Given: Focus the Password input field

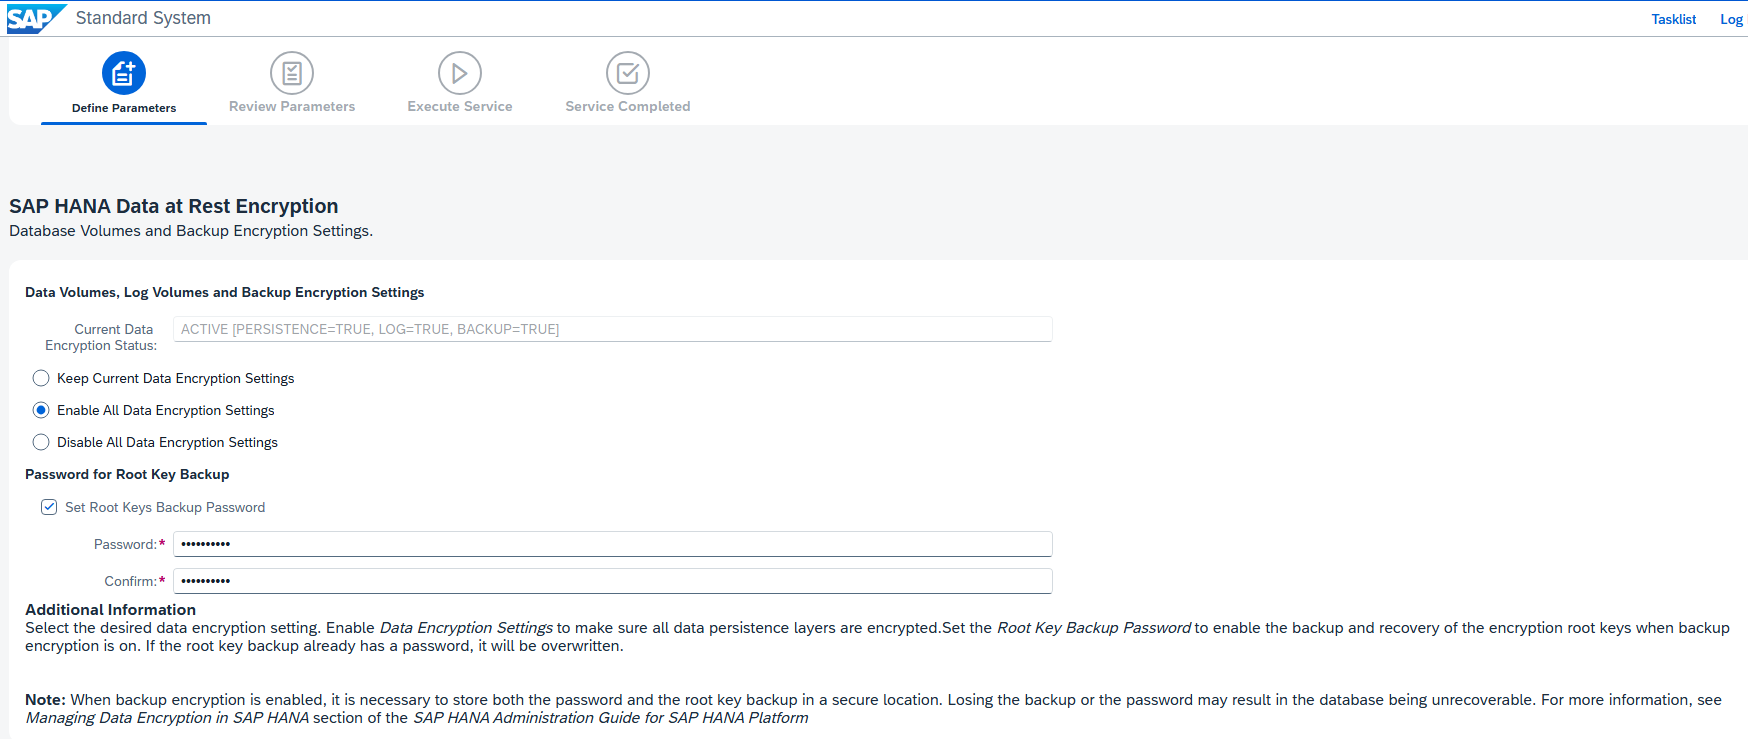Looking at the screenshot, I should 613,544.
